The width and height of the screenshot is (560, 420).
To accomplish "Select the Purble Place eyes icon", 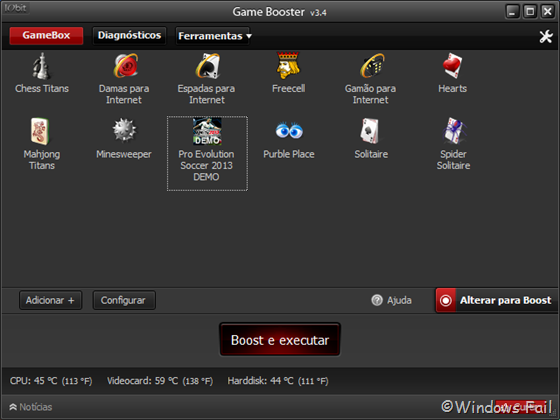I will 289,131.
